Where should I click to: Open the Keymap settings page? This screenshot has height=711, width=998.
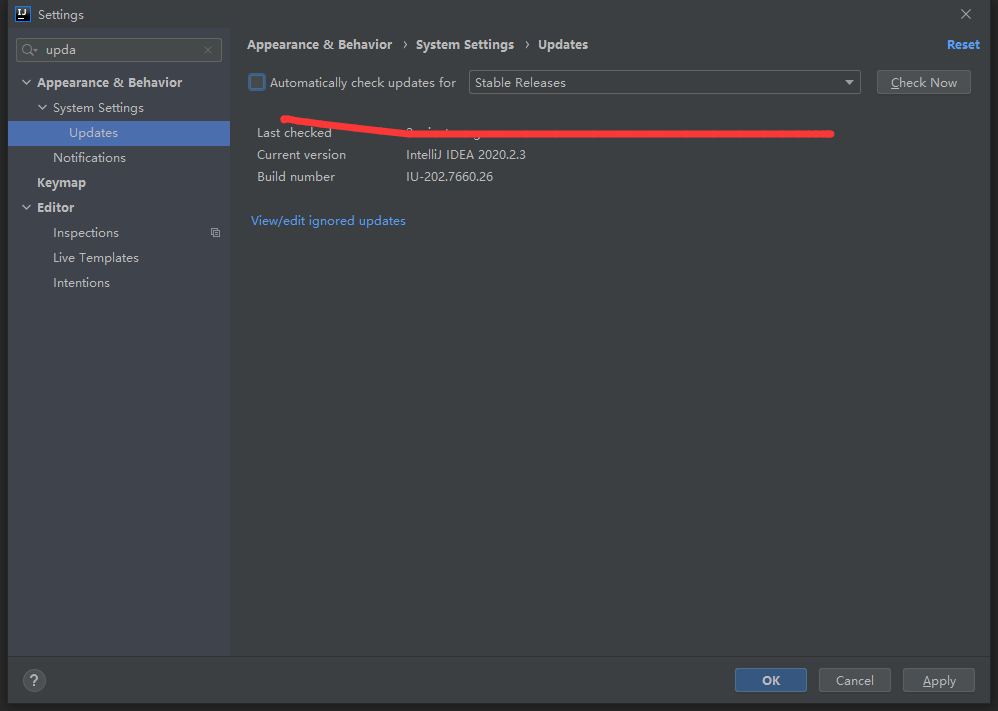point(61,183)
